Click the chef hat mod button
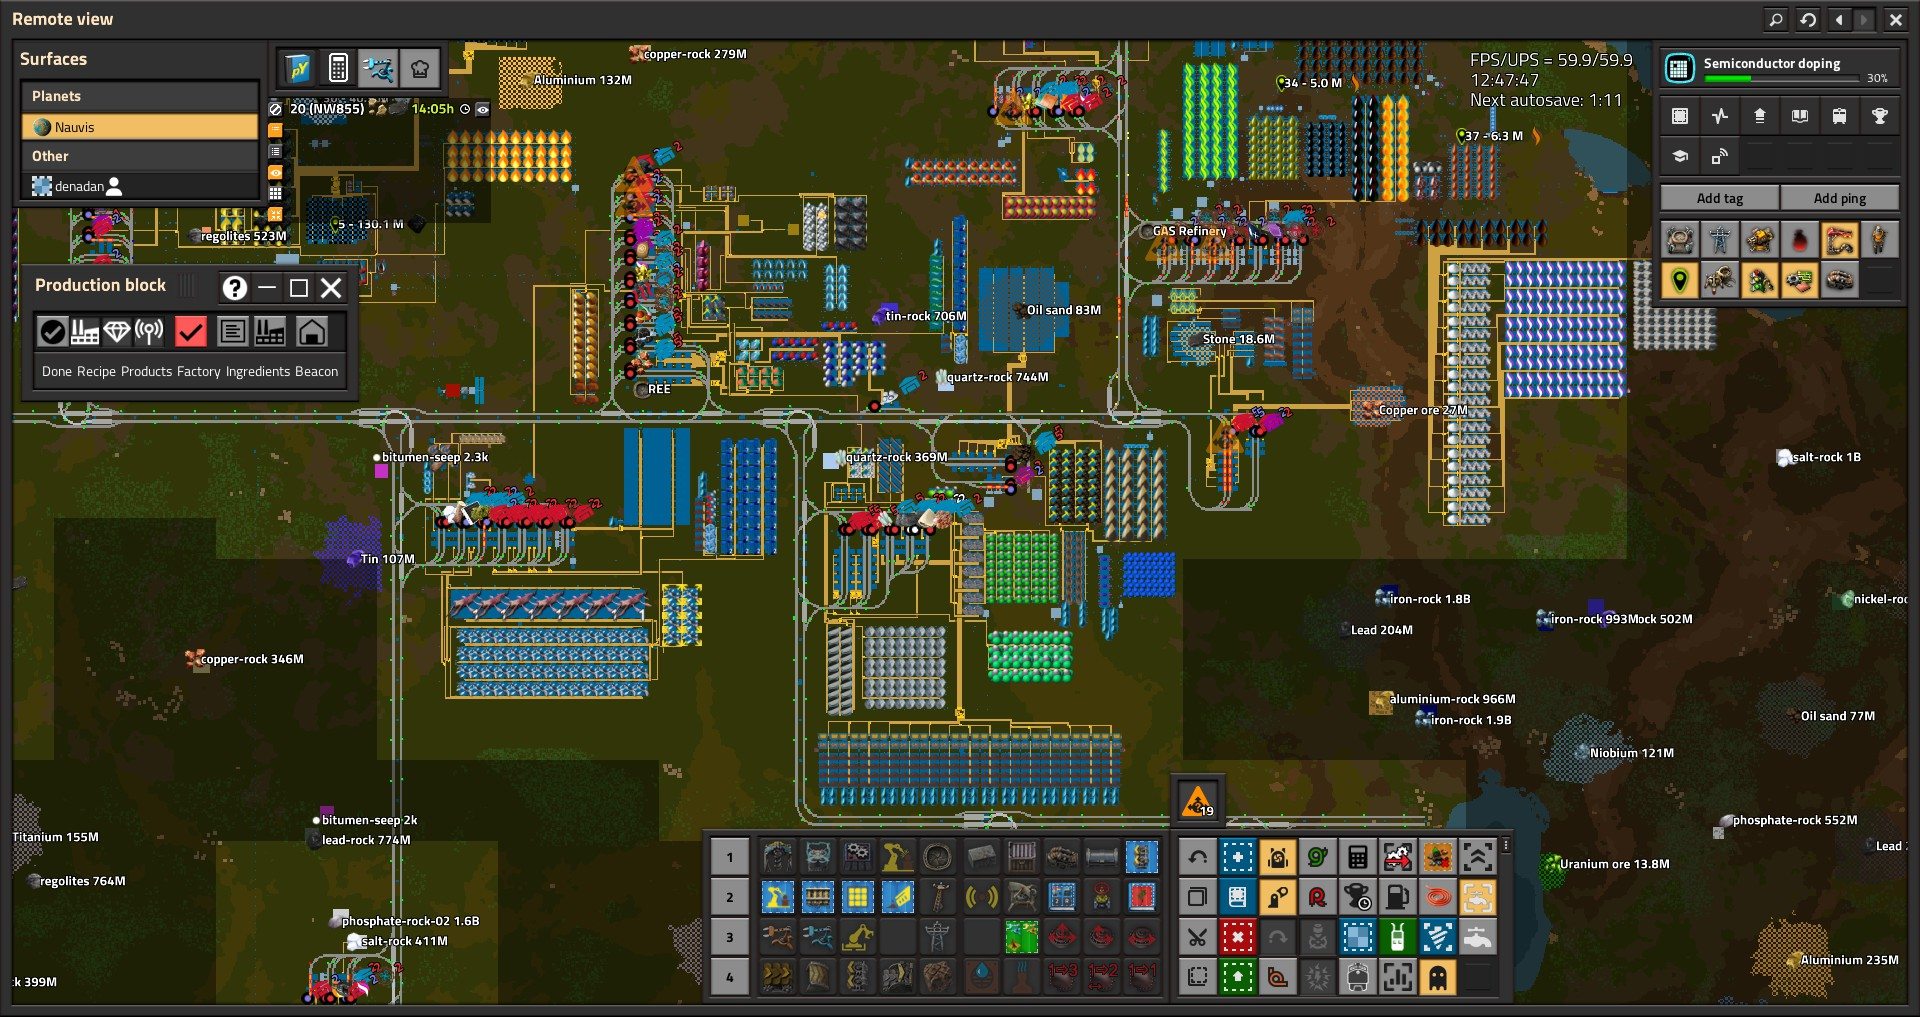 point(419,68)
